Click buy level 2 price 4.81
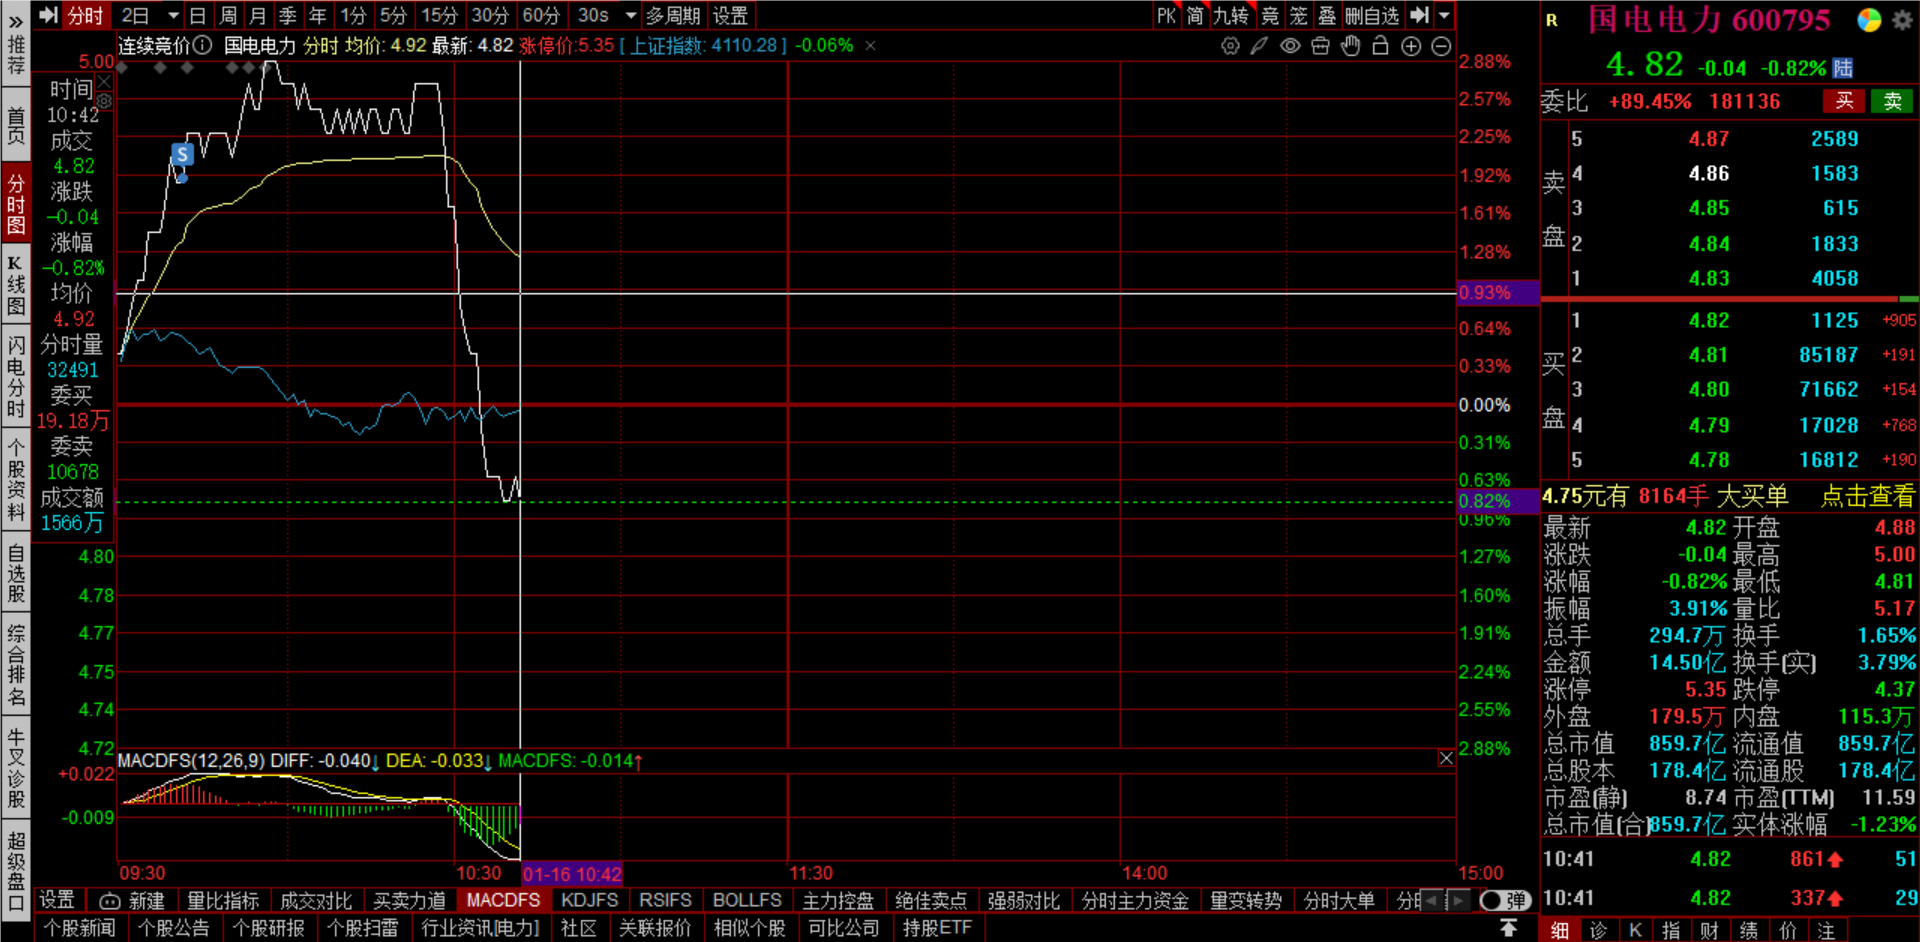This screenshot has width=1920, height=942. [1709, 355]
